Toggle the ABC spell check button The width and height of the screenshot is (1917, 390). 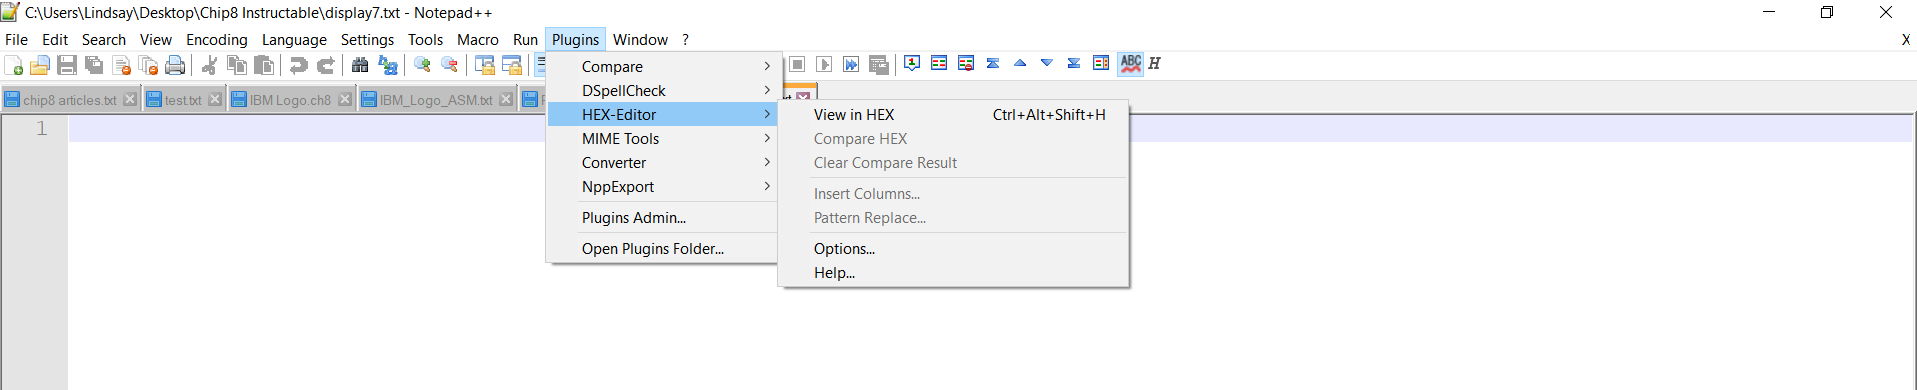[x=1131, y=63]
